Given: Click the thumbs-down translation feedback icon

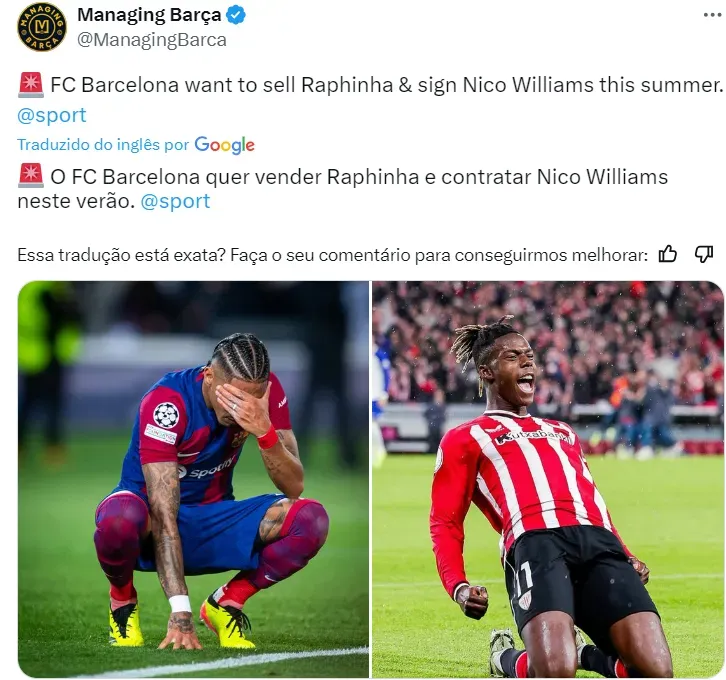Looking at the screenshot, I should (704, 254).
